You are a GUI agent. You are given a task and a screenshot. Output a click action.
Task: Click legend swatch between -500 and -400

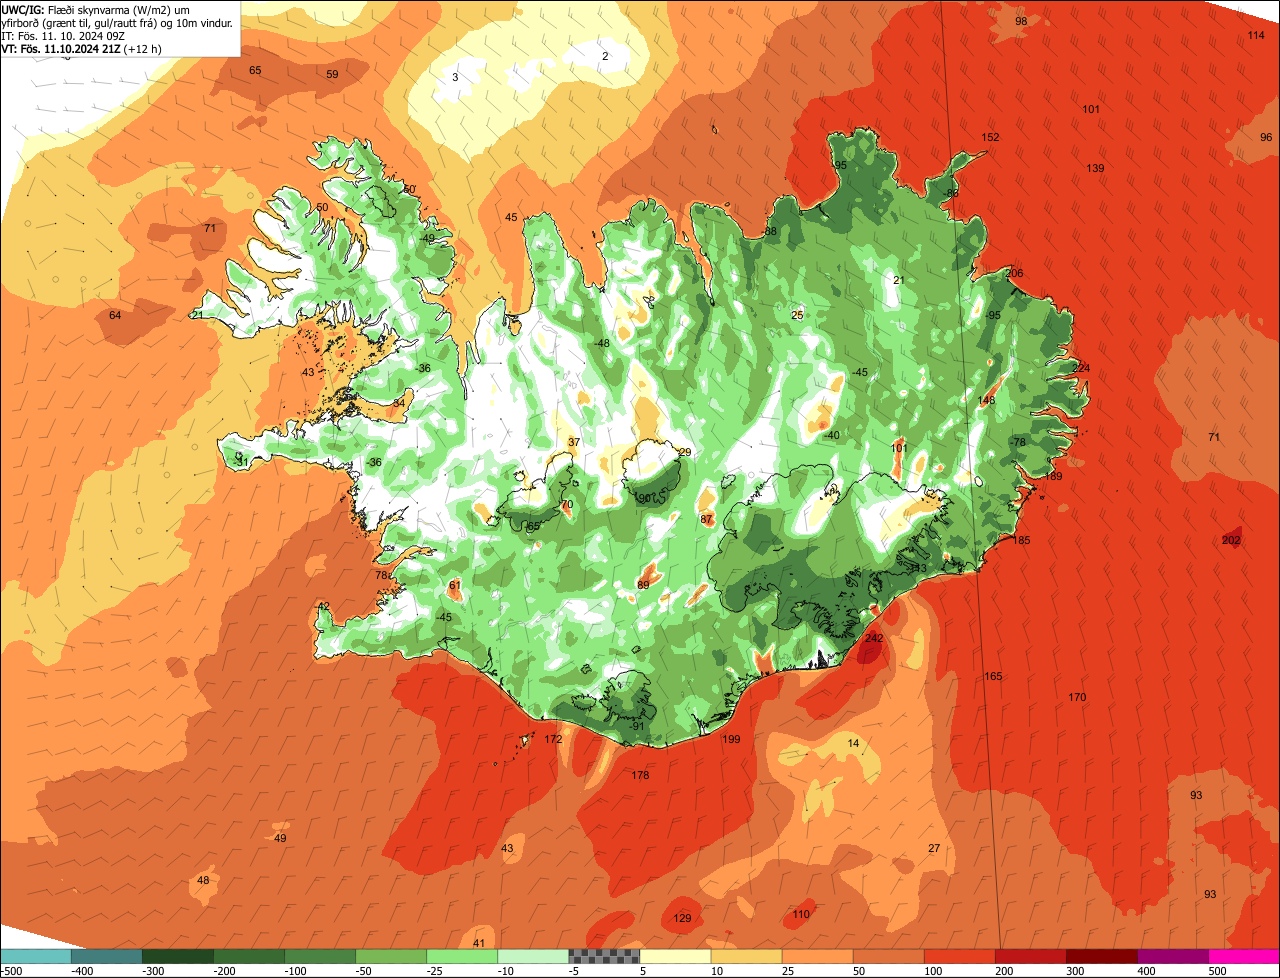point(35,956)
